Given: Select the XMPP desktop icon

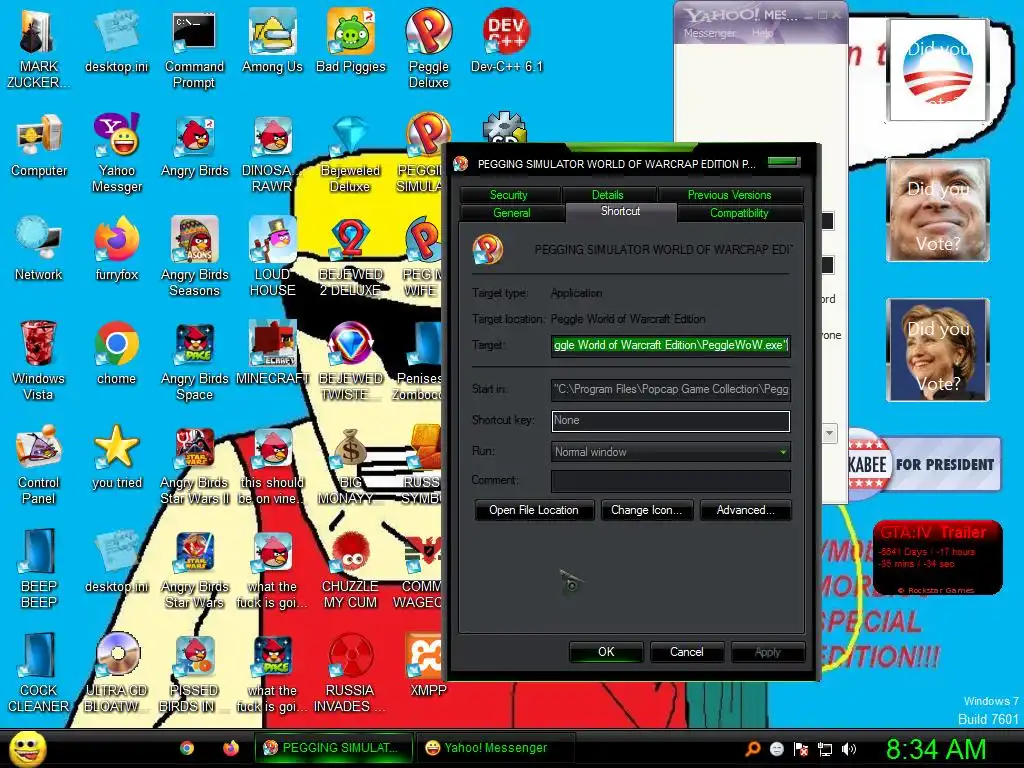Looking at the screenshot, I should pyautogui.click(x=428, y=666).
